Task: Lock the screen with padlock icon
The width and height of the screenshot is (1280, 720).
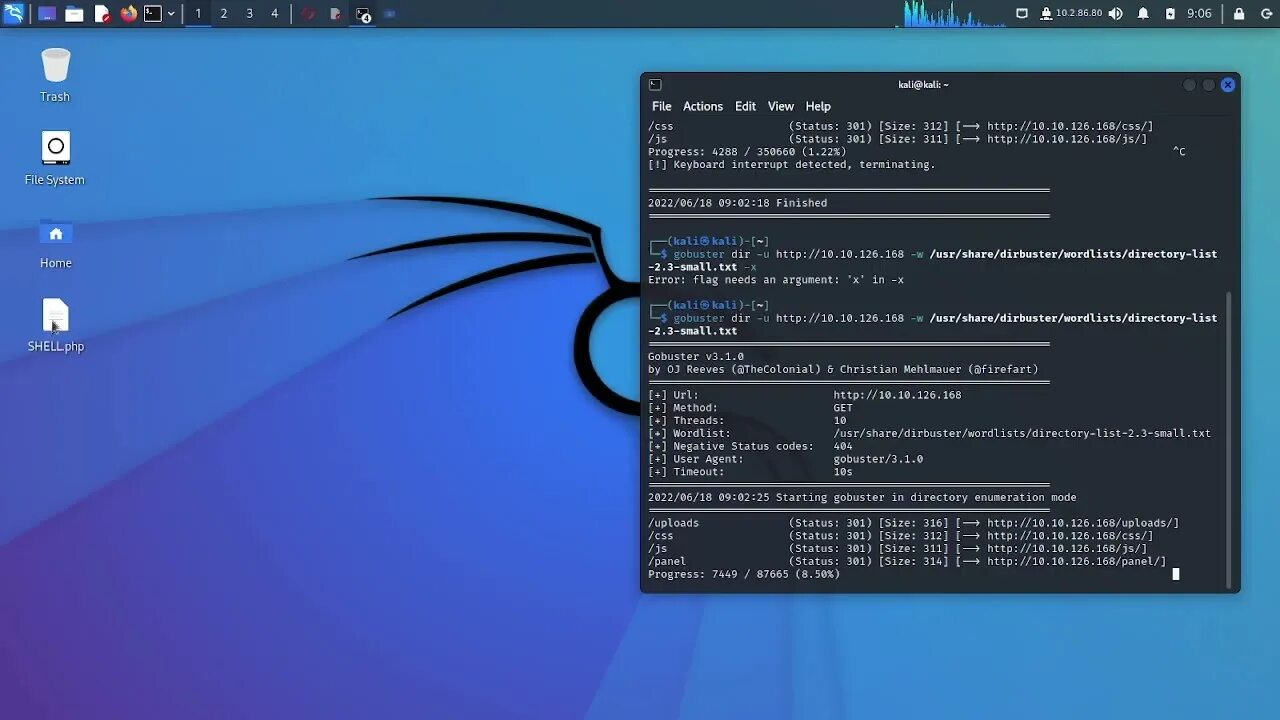Action: click(x=1239, y=14)
